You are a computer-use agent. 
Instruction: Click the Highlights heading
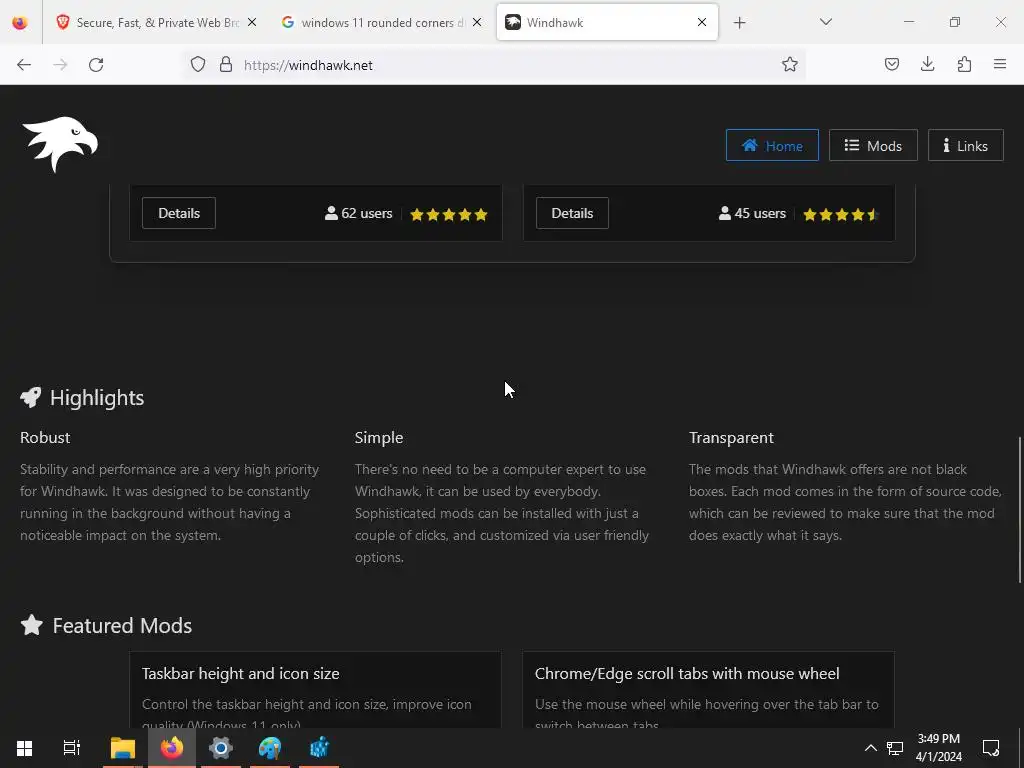click(97, 398)
